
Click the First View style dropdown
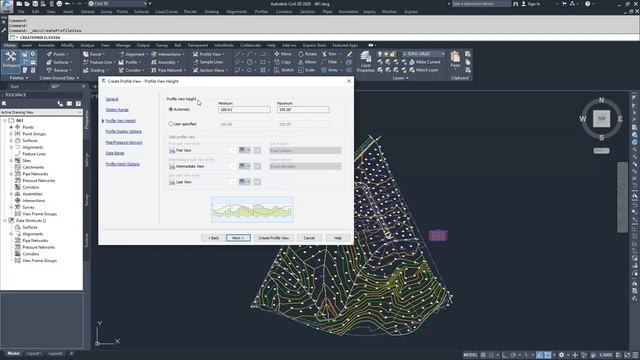tap(202, 150)
